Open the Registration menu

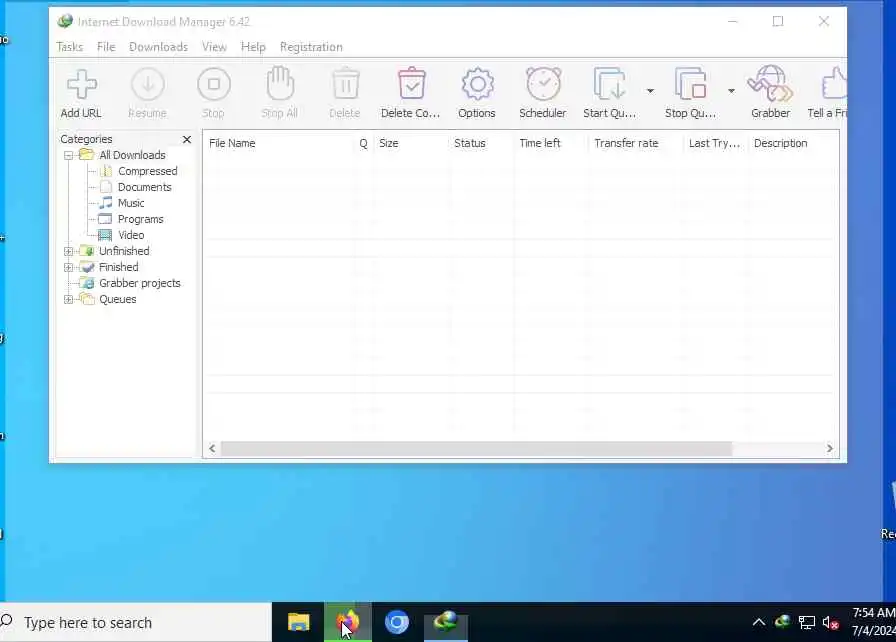tap(311, 47)
